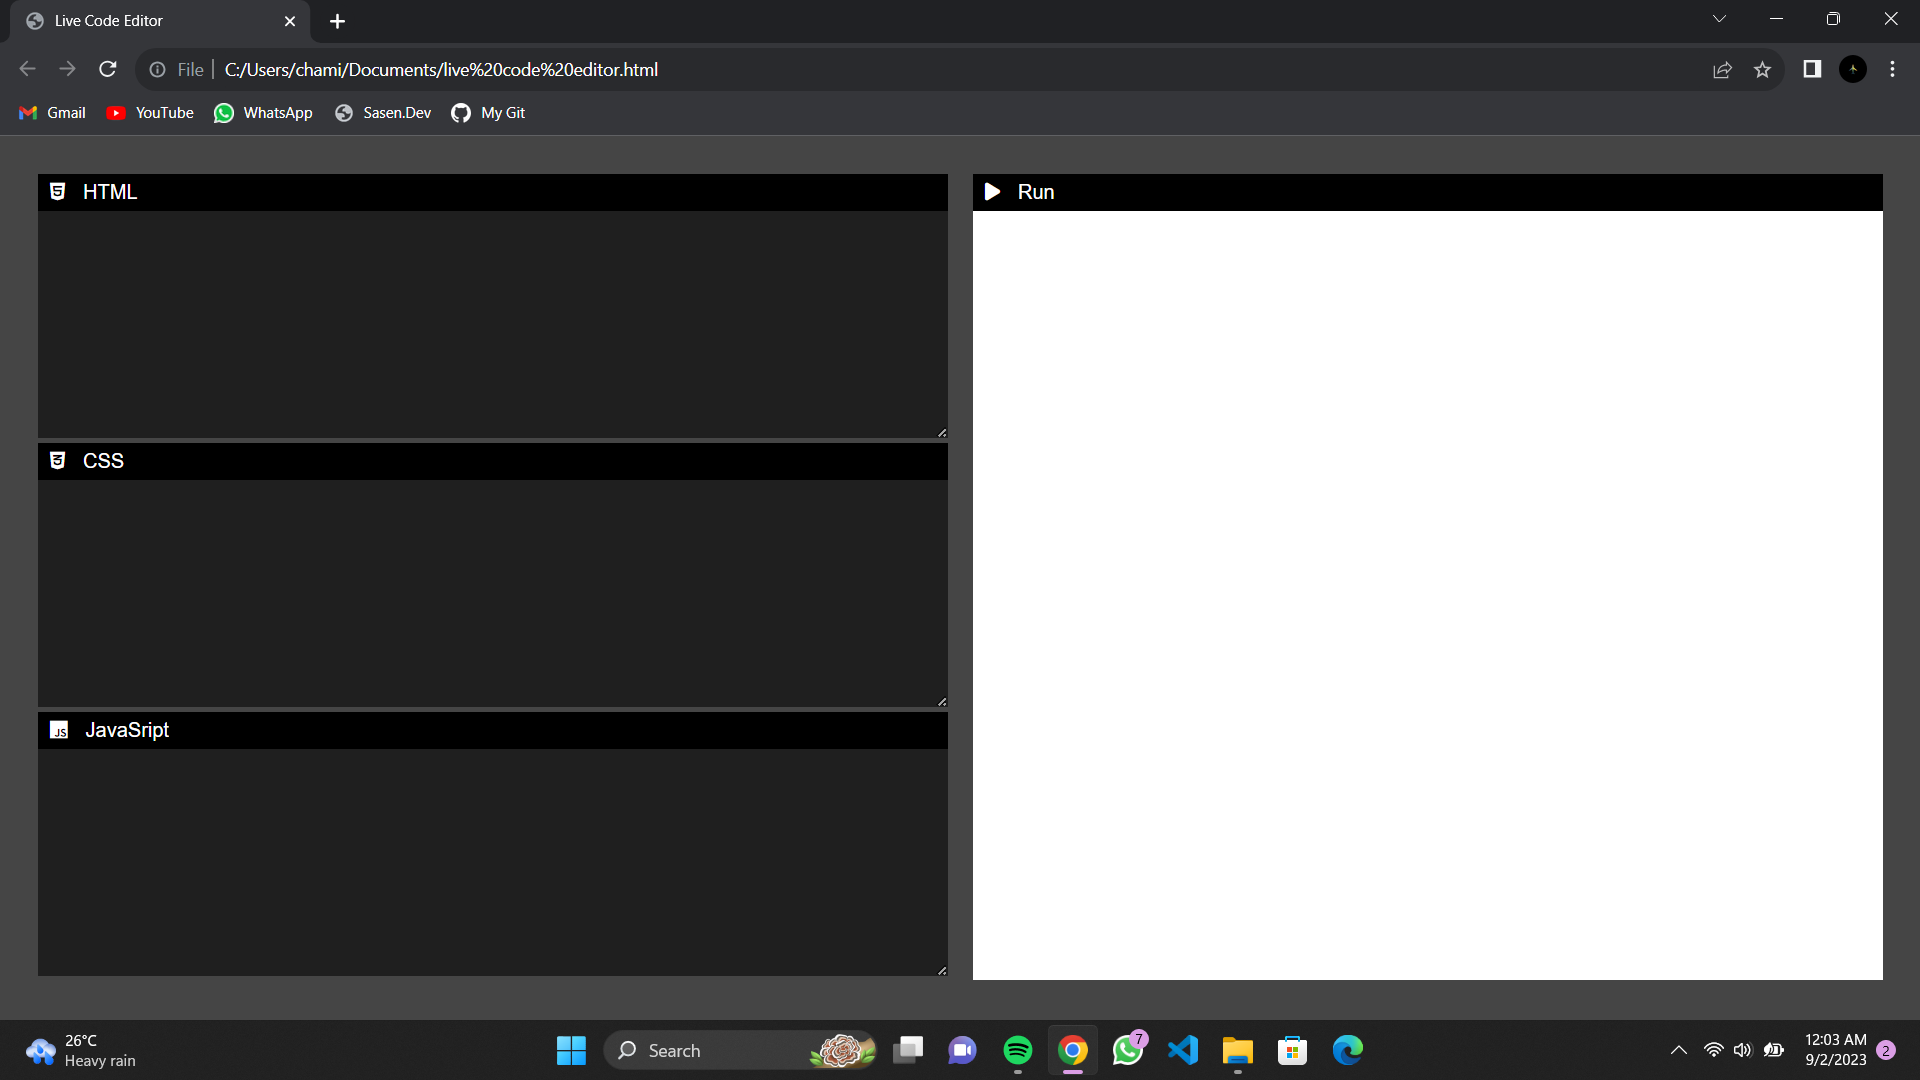Open the YouTube bookmark
This screenshot has height=1080, width=1920.
(x=150, y=113)
